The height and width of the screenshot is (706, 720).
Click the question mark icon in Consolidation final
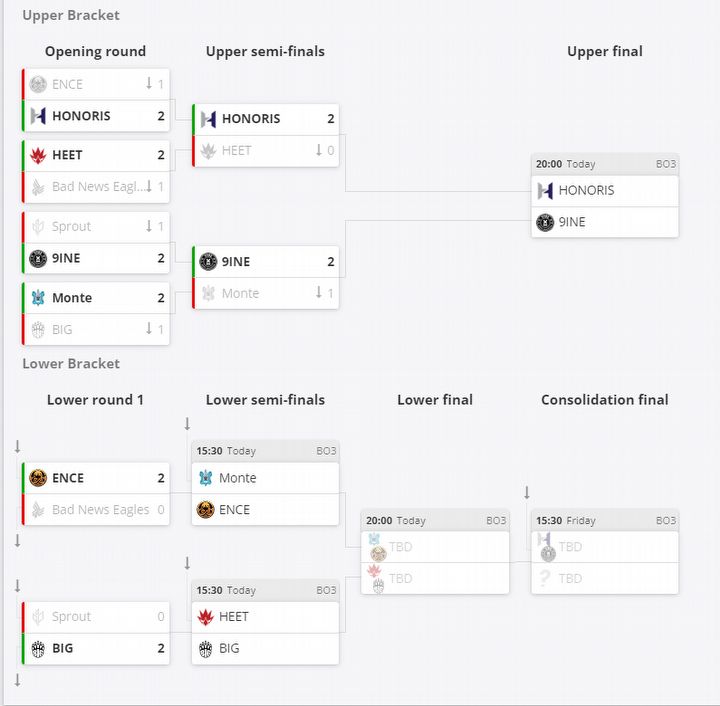pos(545,578)
